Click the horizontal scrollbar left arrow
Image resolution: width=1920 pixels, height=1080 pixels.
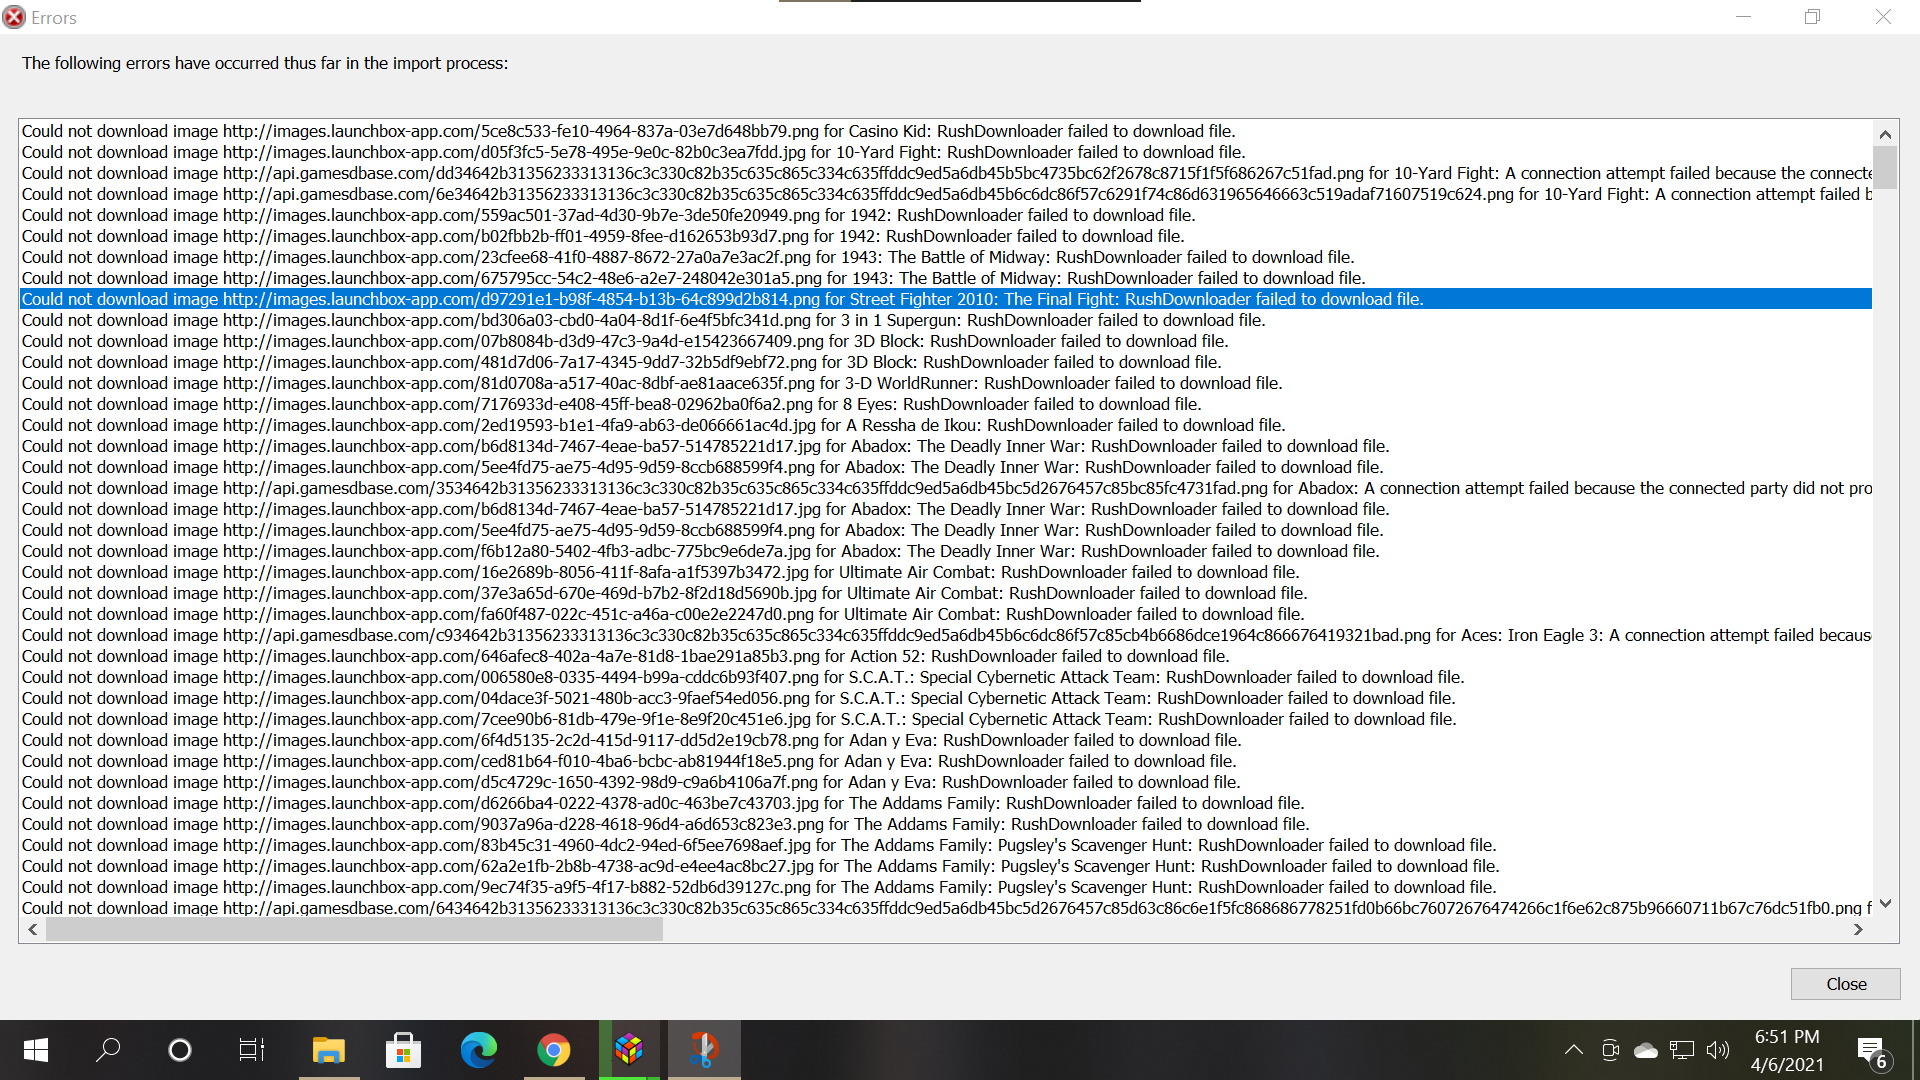(33, 930)
